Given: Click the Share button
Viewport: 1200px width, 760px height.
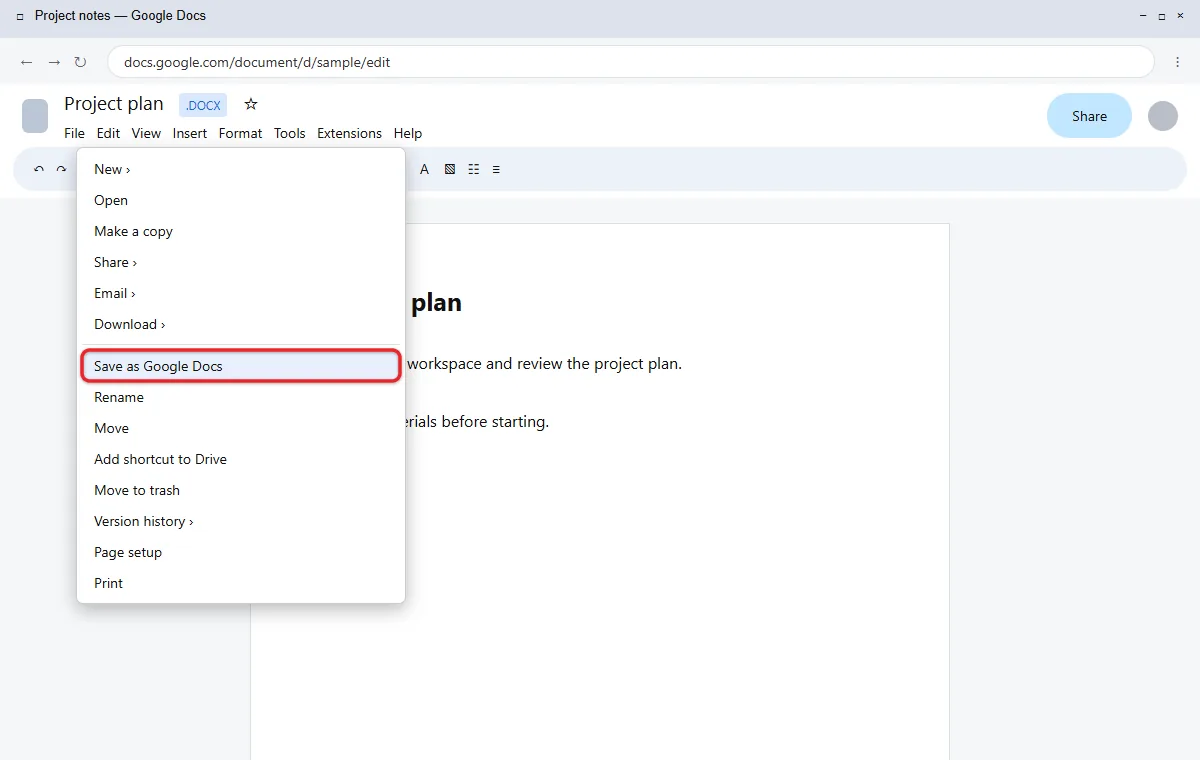Looking at the screenshot, I should 1089,116.
